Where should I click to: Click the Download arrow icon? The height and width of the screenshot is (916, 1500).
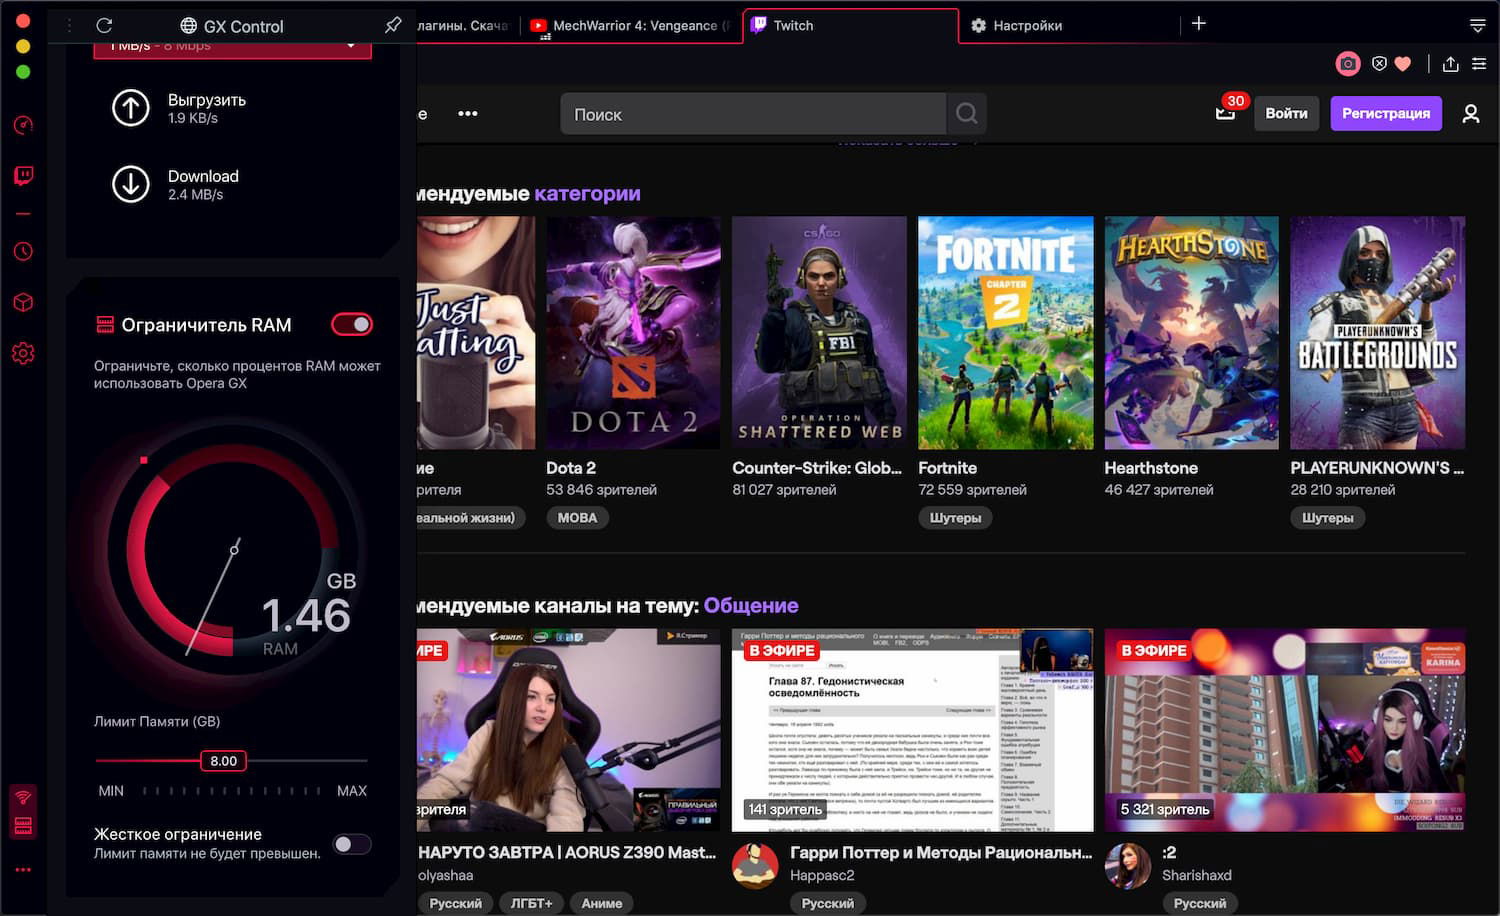click(130, 184)
